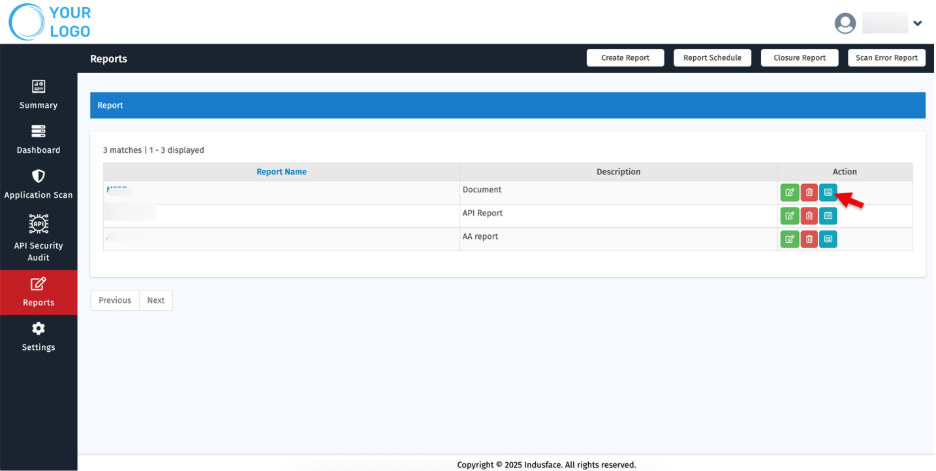Click the blue Report panel header

[507, 105]
